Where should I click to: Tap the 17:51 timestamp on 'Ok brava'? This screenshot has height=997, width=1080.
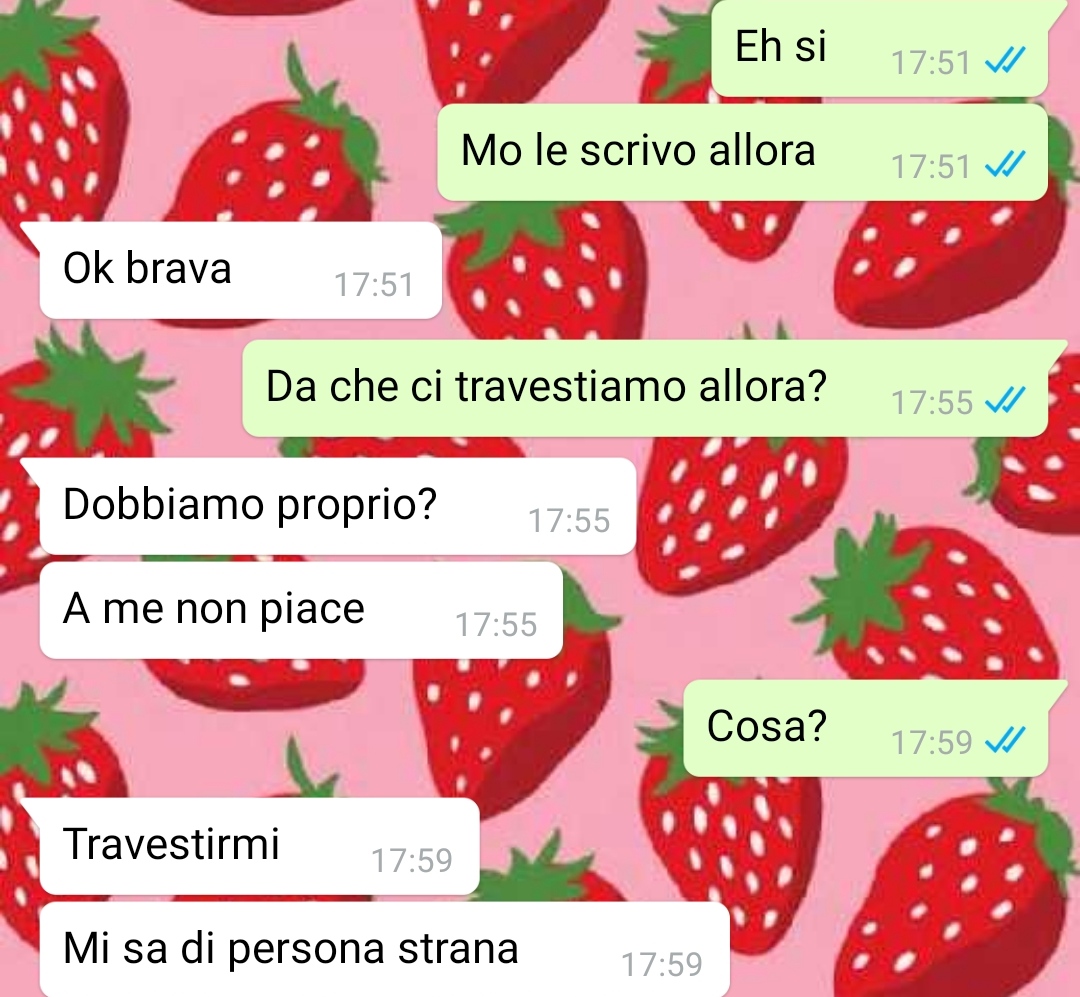click(374, 285)
